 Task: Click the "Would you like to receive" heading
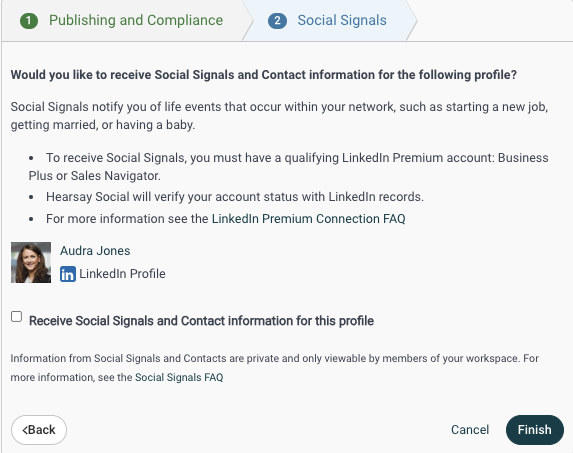[x=263, y=75]
